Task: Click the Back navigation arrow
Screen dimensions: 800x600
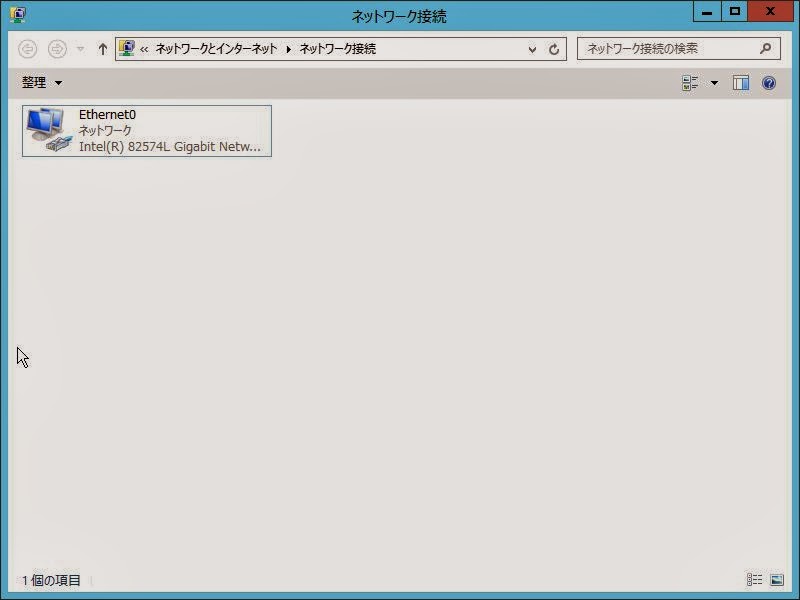Action: pos(28,49)
